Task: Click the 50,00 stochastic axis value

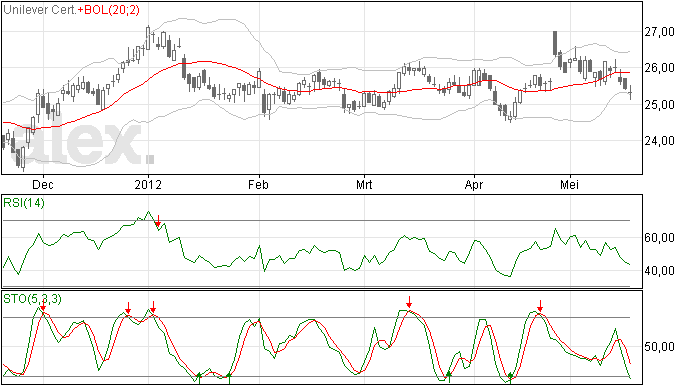Action: (x=659, y=347)
